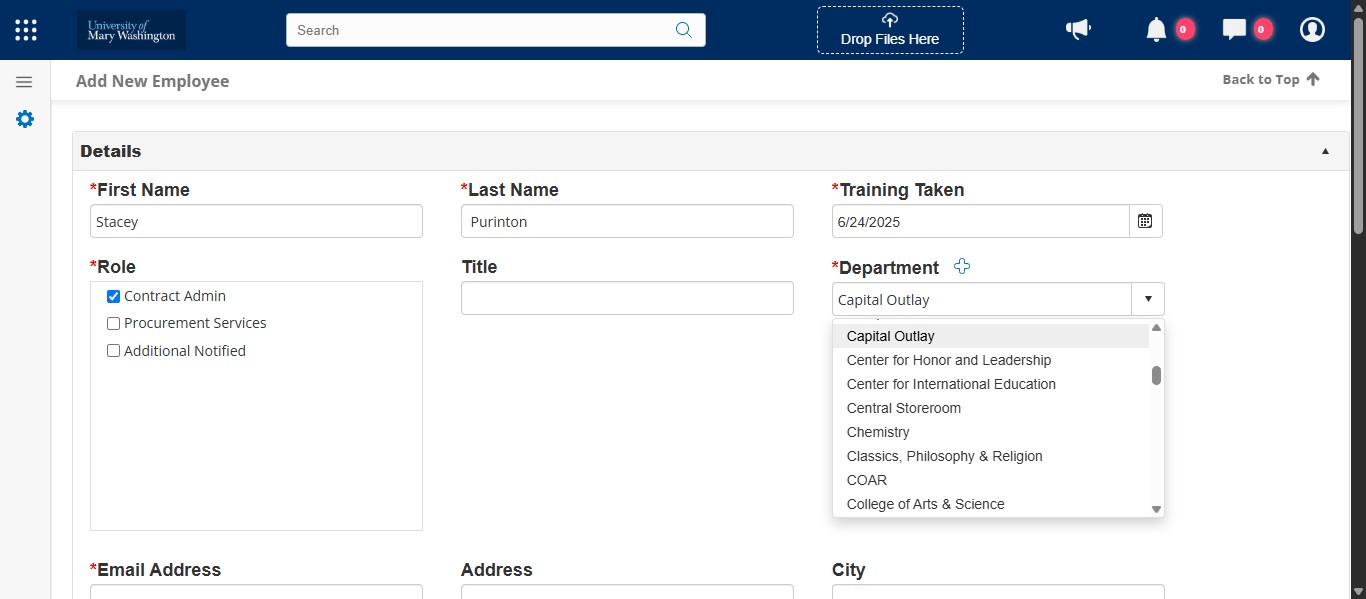Click the Drop Files Here area
The image size is (1366, 599).
click(x=889, y=30)
